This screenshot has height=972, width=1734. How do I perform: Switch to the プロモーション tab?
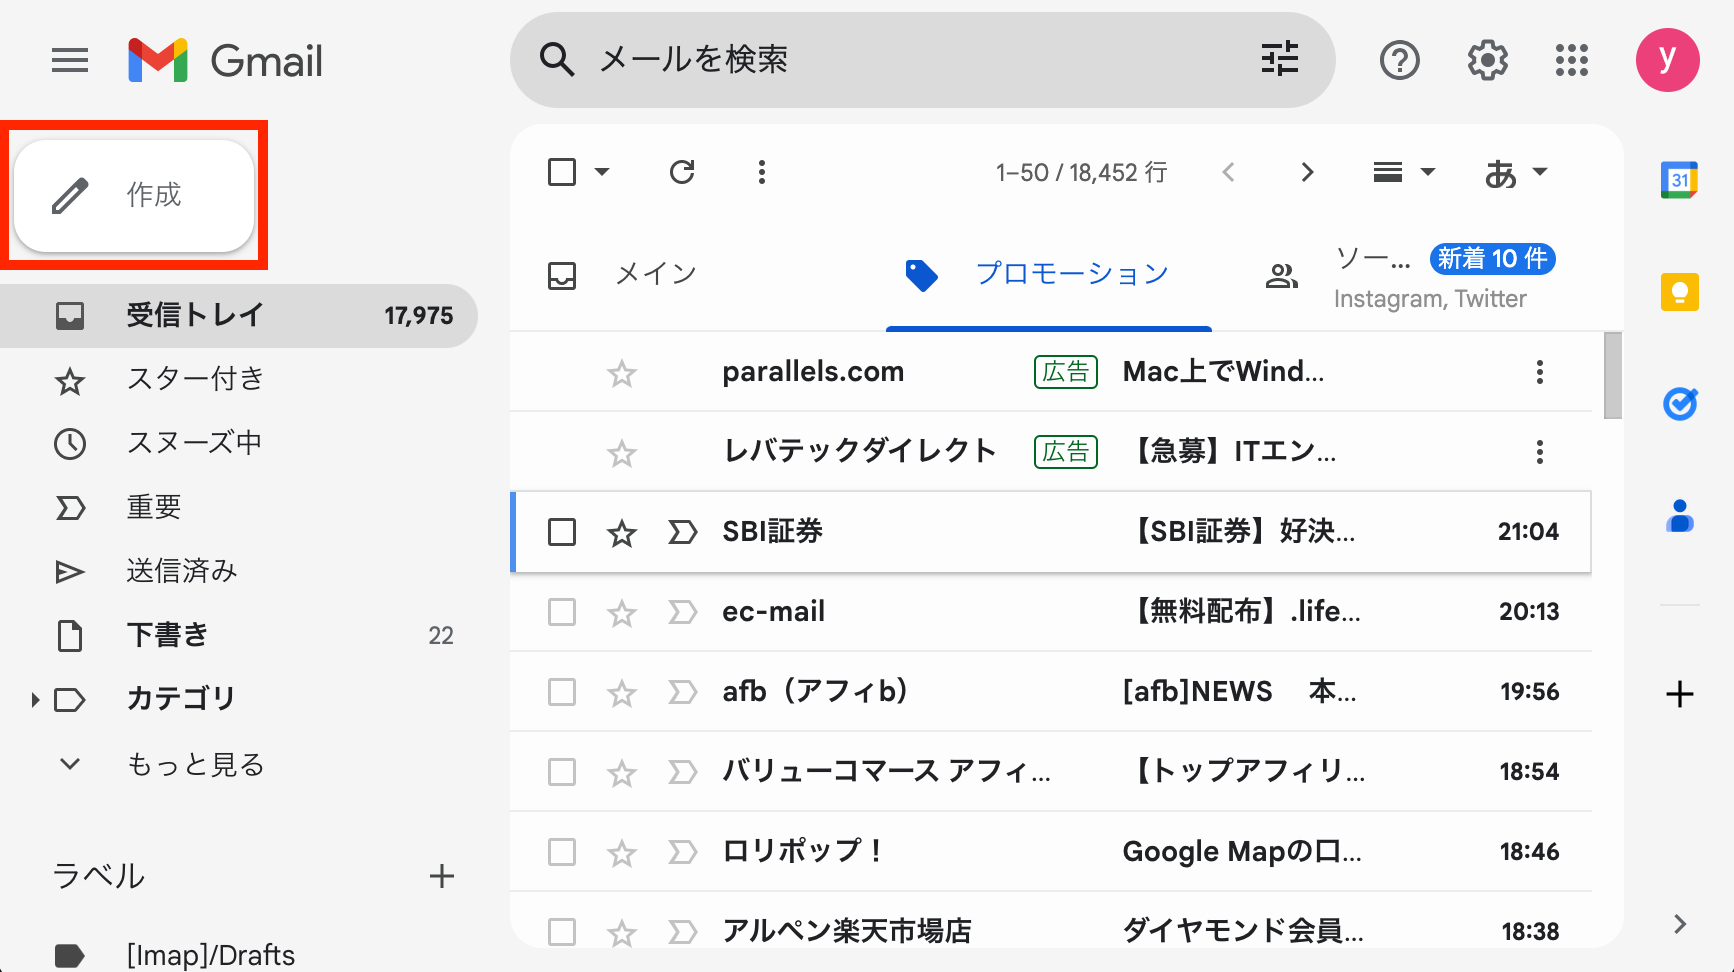1049,274
